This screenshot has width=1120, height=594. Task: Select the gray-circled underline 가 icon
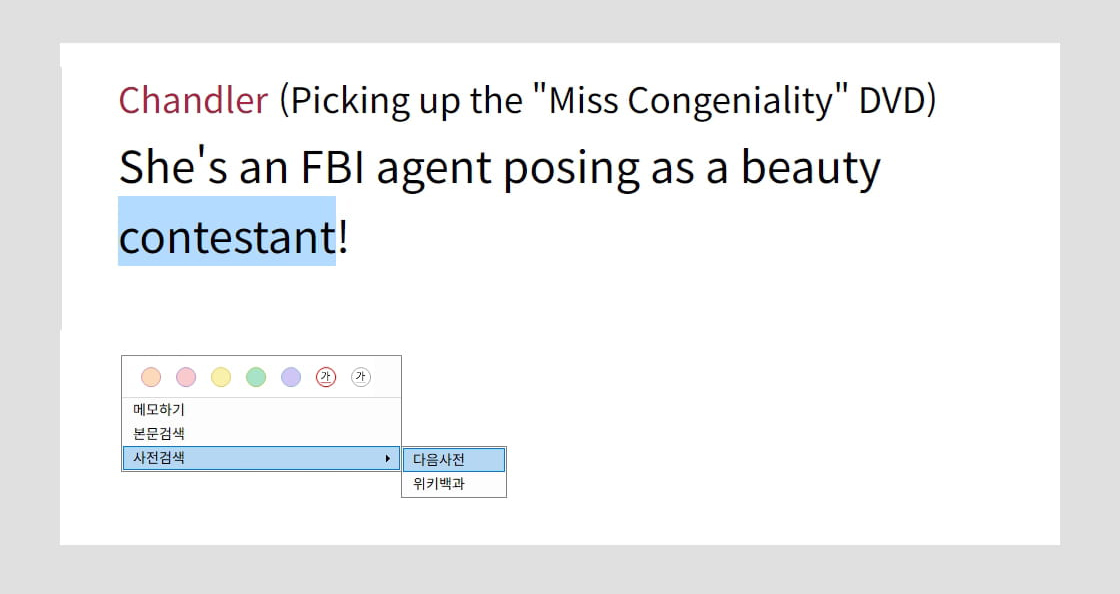click(x=361, y=377)
